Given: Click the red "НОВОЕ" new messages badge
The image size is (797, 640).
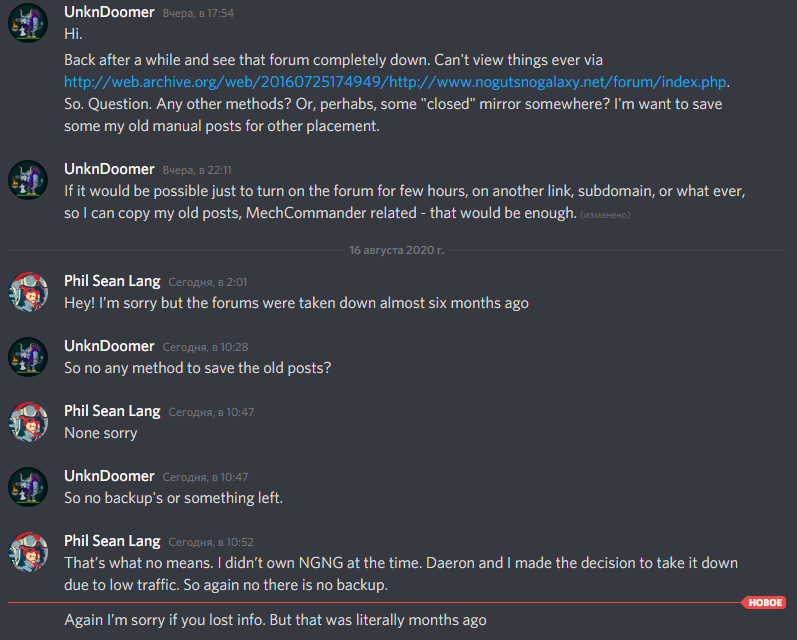Looking at the screenshot, I should 765,603.
